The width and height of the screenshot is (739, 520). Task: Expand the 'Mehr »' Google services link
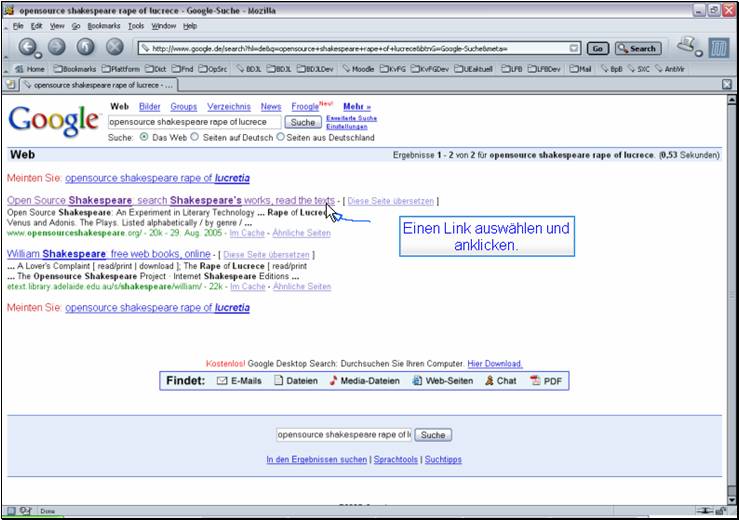(x=356, y=106)
